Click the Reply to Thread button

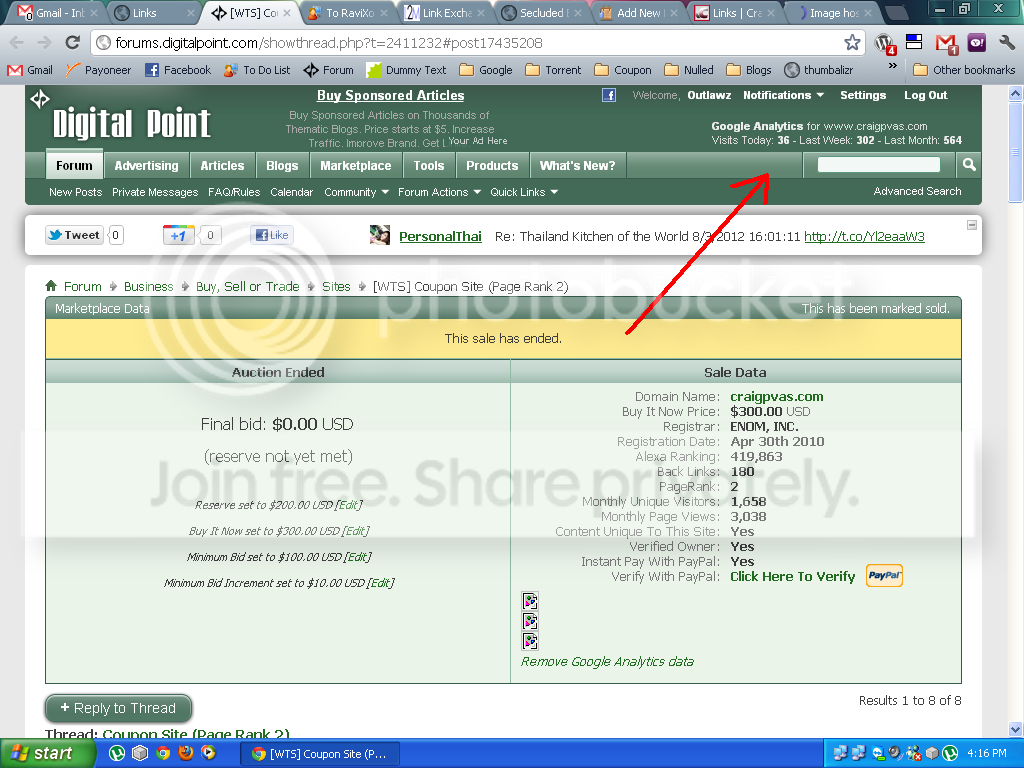pyautogui.click(x=118, y=708)
